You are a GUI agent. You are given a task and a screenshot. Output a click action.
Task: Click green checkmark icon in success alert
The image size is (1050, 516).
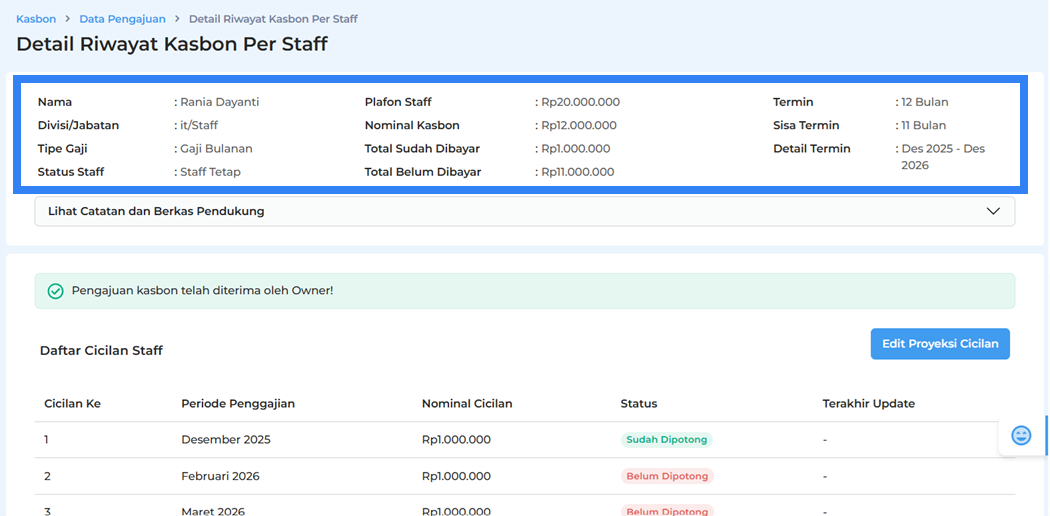point(56,291)
